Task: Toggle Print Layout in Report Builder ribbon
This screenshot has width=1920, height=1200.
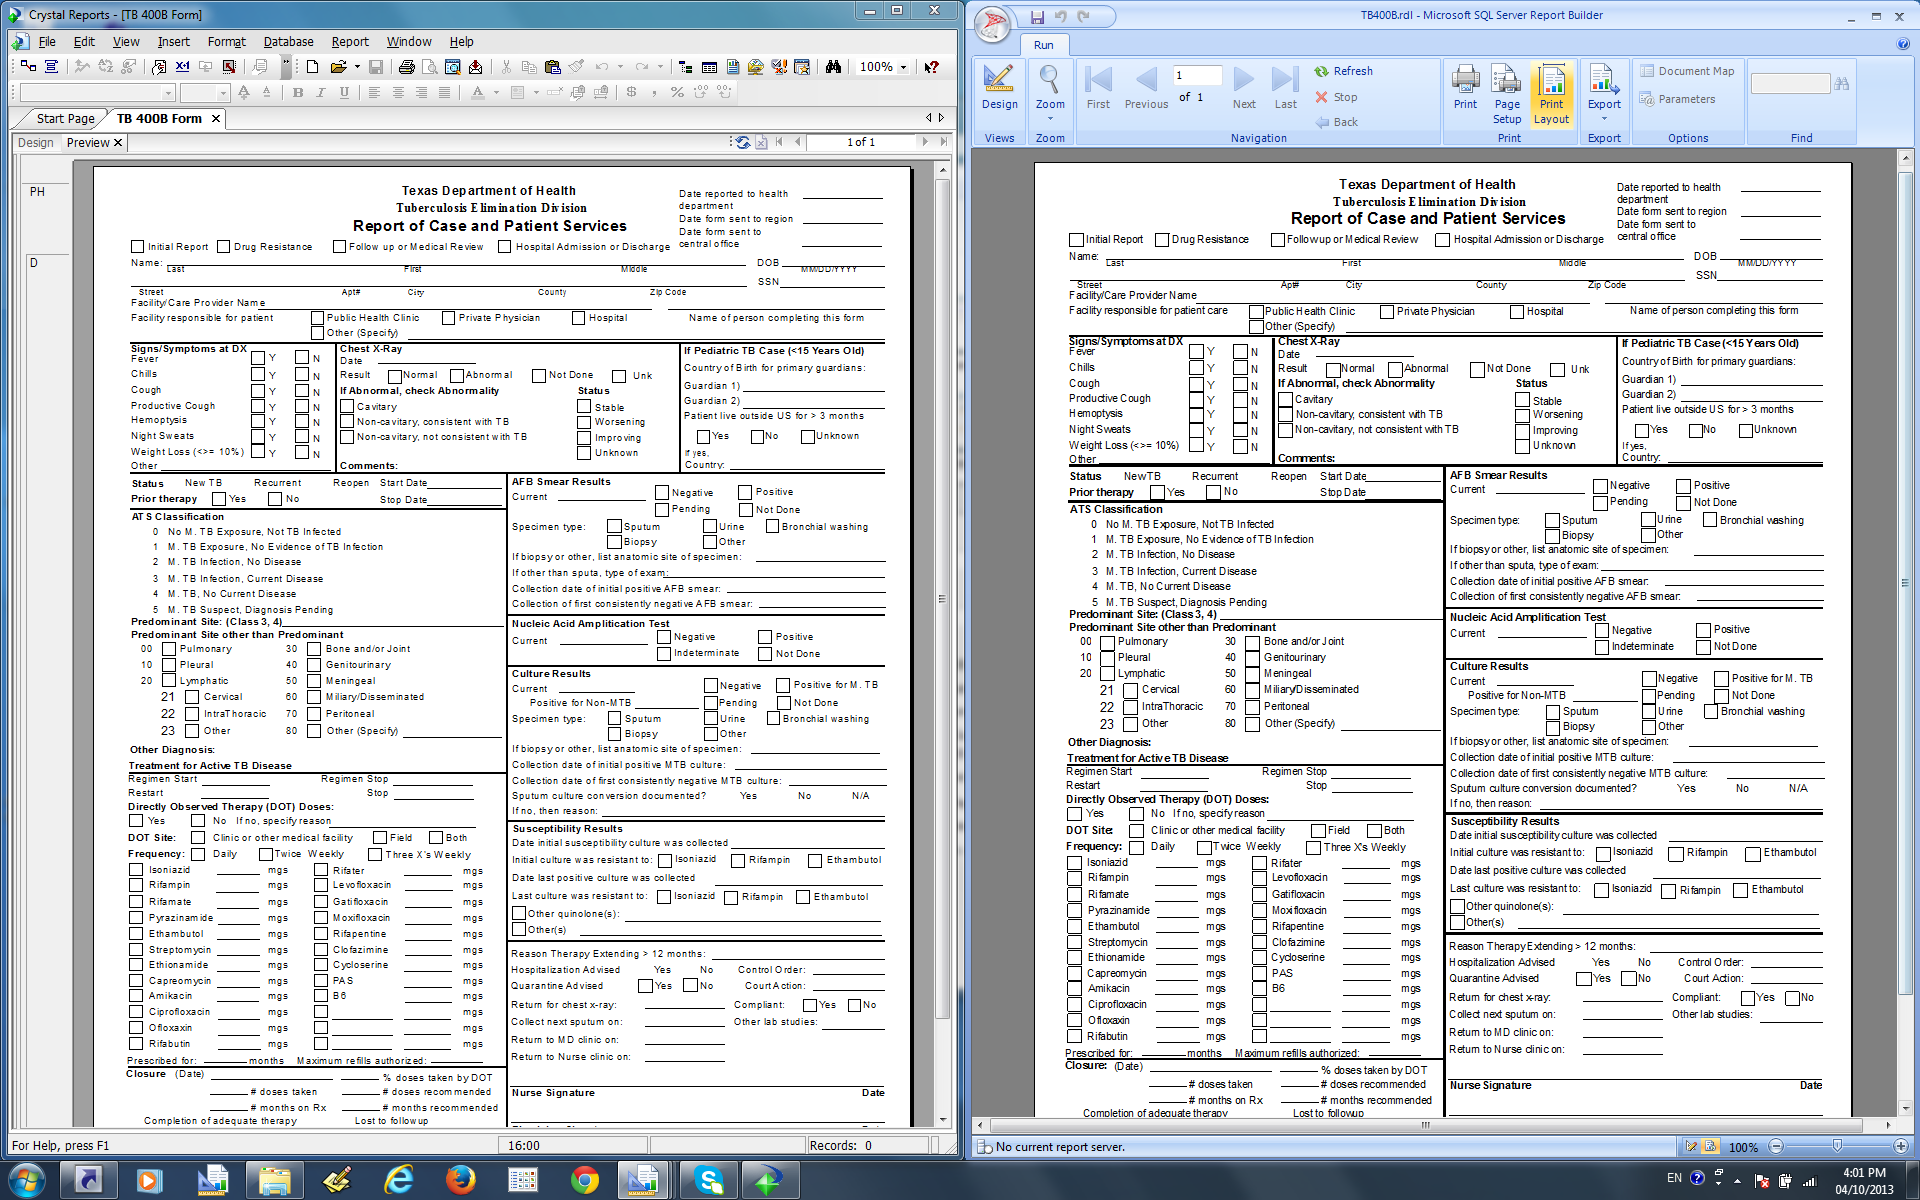Action: tap(1551, 94)
